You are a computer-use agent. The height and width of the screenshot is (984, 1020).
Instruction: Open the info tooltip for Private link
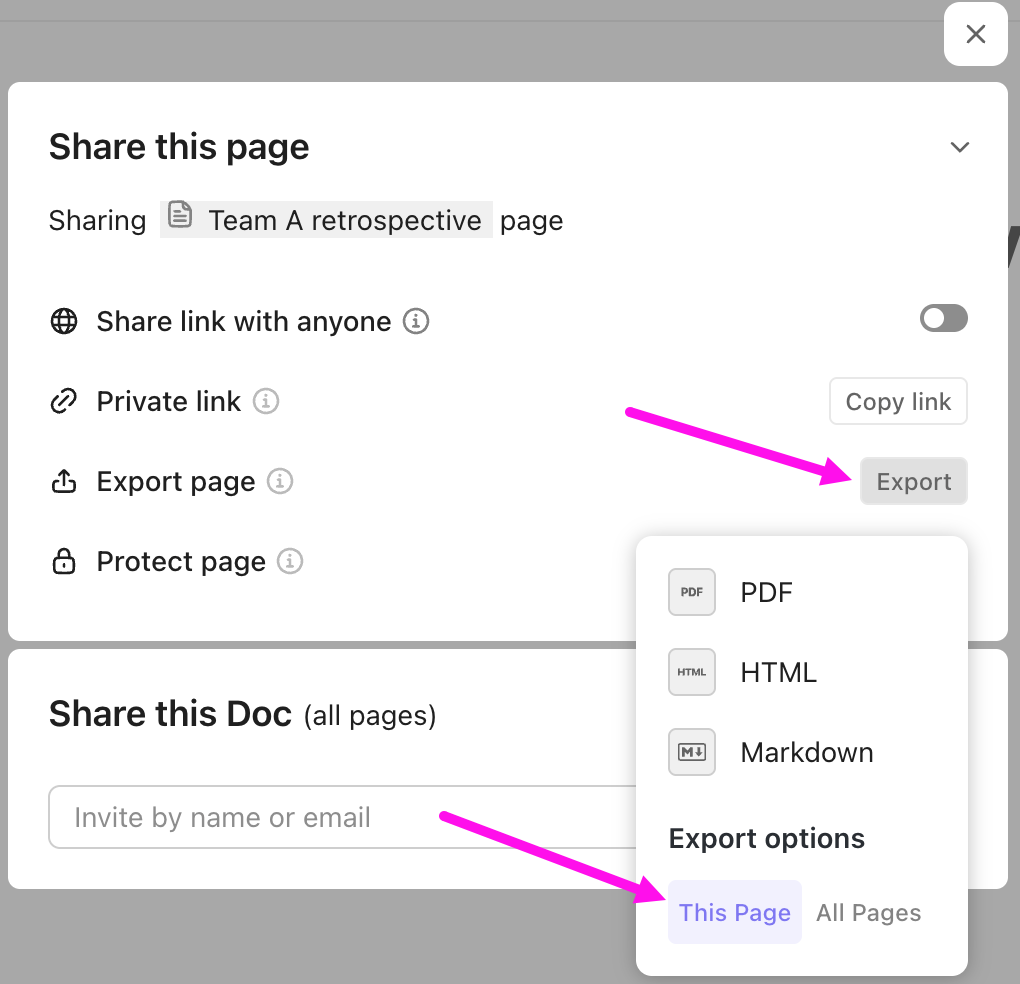point(266,401)
